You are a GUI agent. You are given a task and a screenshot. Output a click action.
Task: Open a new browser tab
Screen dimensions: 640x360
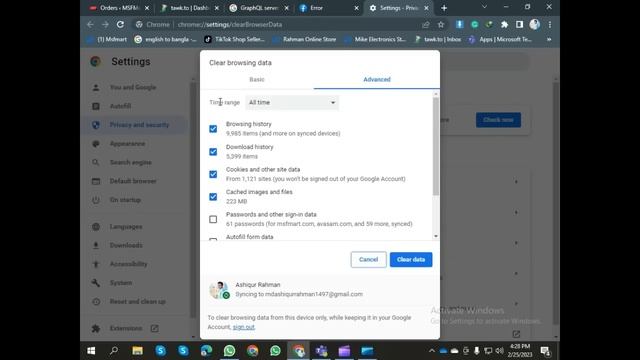(x=444, y=8)
